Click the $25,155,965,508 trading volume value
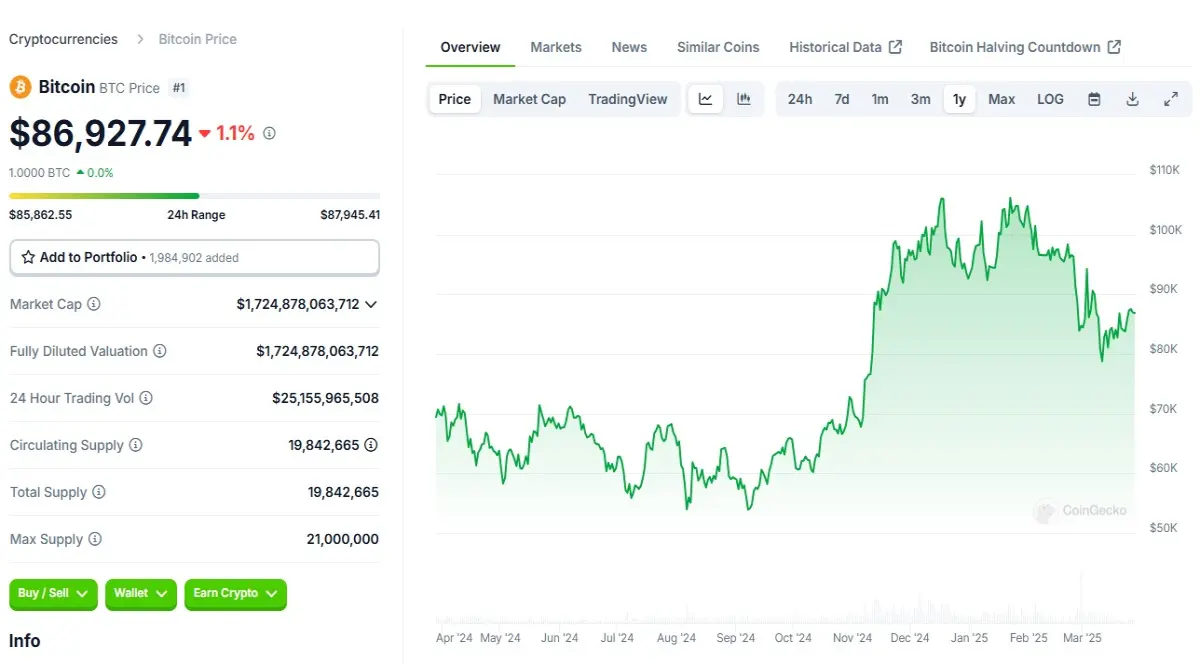This screenshot has height=664, width=1200. pyautogui.click(x=325, y=398)
